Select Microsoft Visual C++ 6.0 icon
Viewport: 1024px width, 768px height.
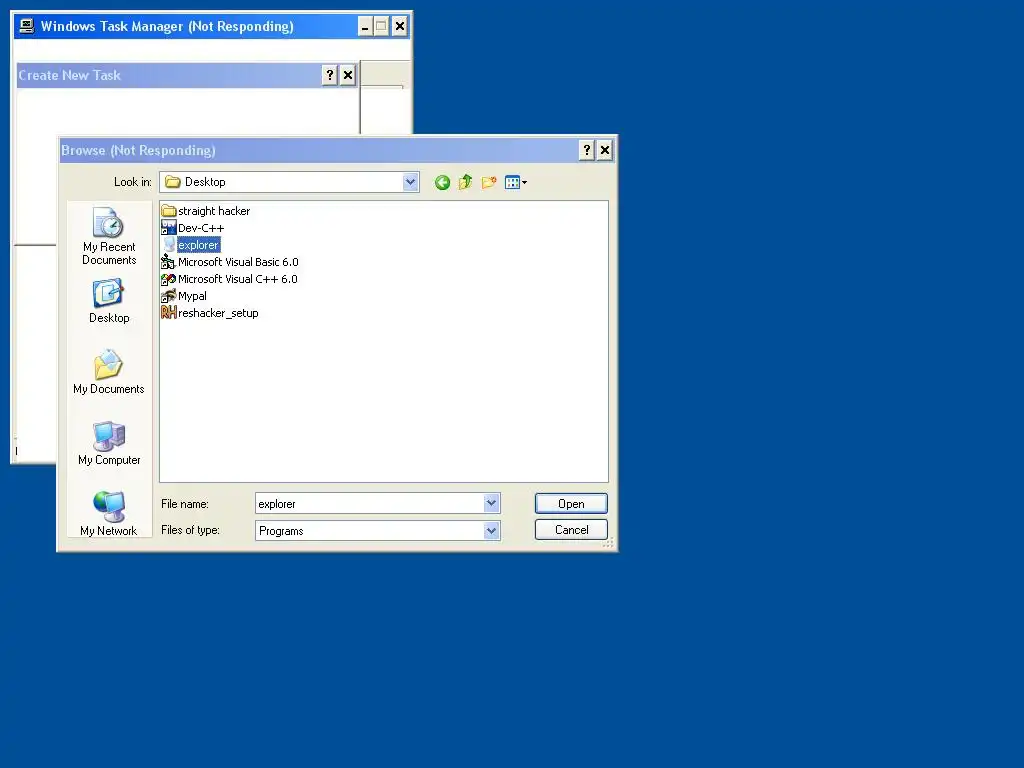[x=168, y=279]
